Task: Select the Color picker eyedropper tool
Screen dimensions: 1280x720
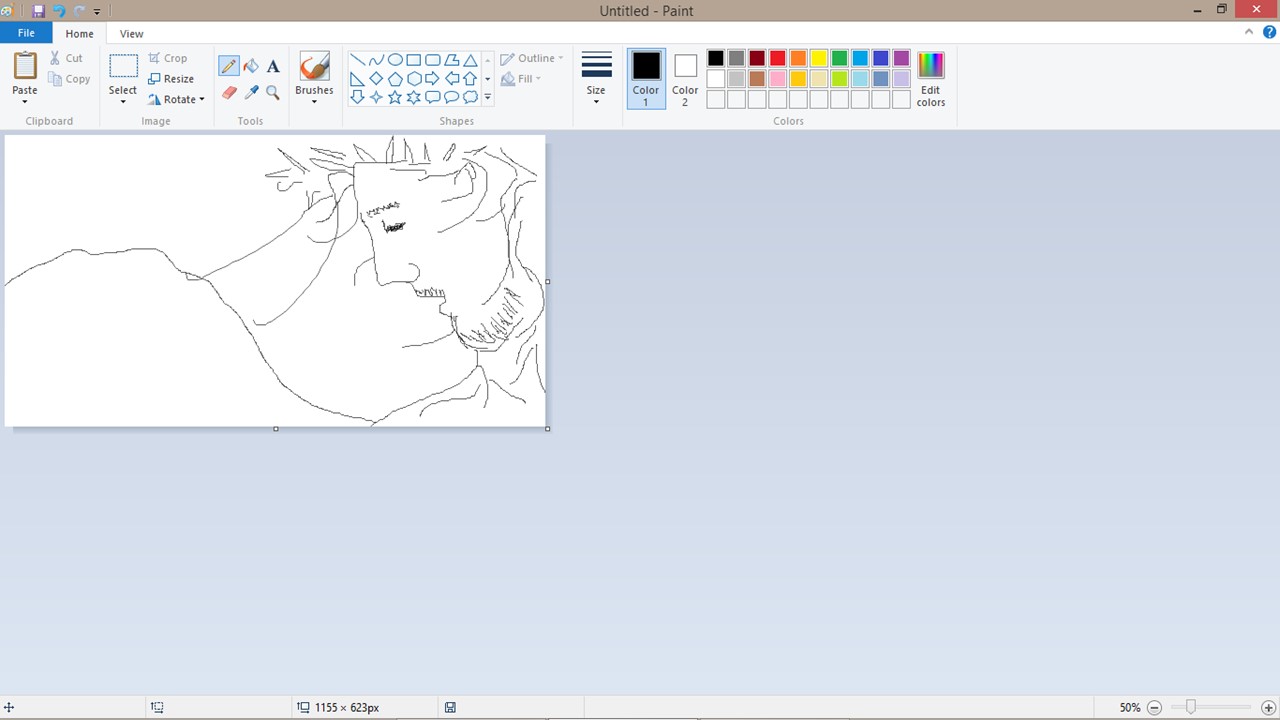Action: 251,93
